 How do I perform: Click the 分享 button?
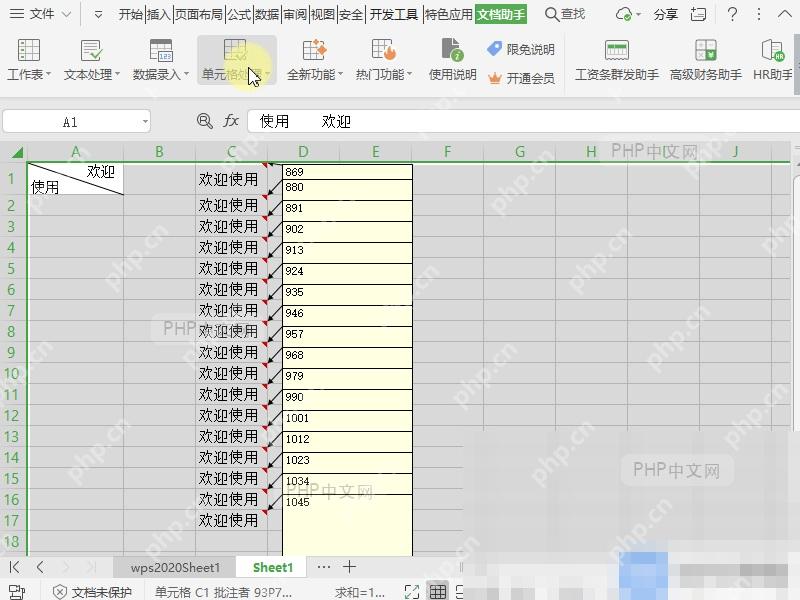pos(666,14)
